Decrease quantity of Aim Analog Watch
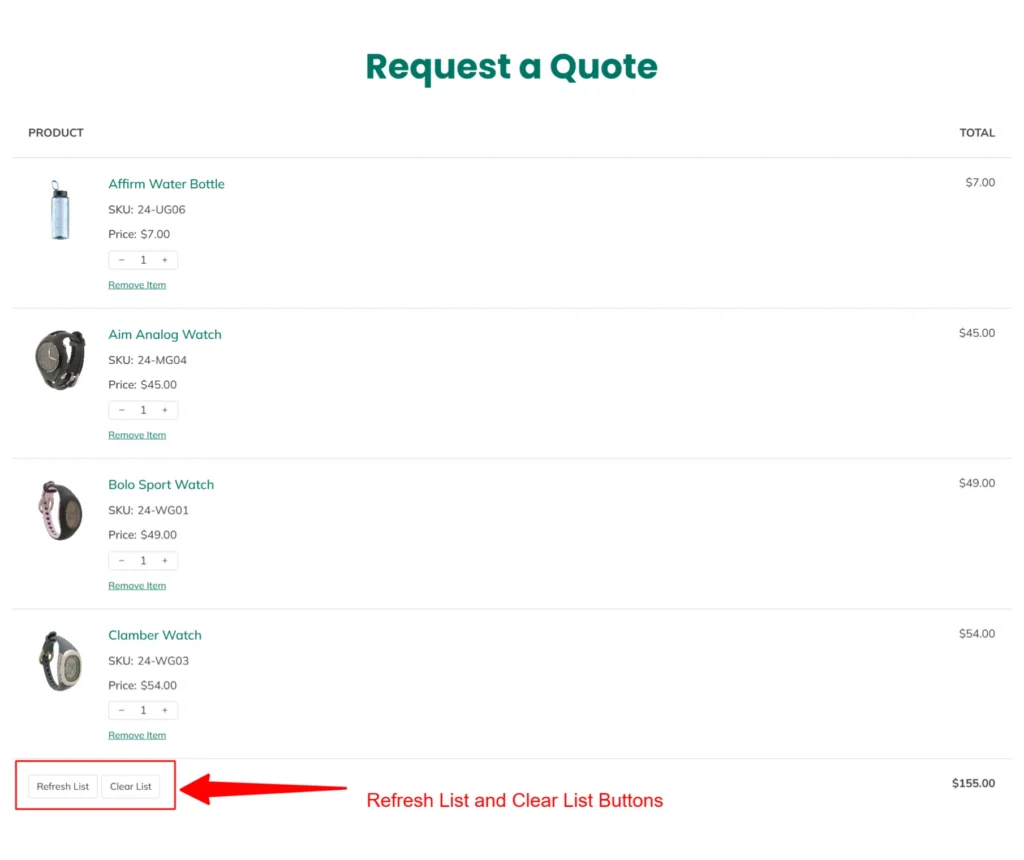Viewport: 1024px width, 860px height. click(121, 409)
